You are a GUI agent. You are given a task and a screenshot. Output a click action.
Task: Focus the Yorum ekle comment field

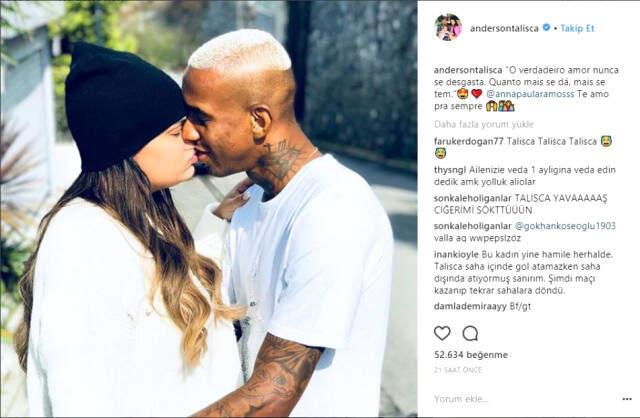(x=522, y=399)
